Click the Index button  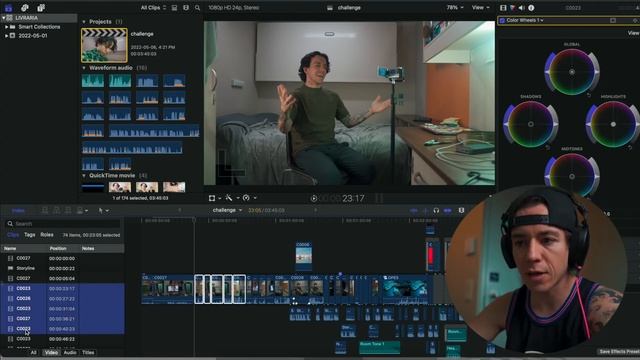[x=18, y=210]
